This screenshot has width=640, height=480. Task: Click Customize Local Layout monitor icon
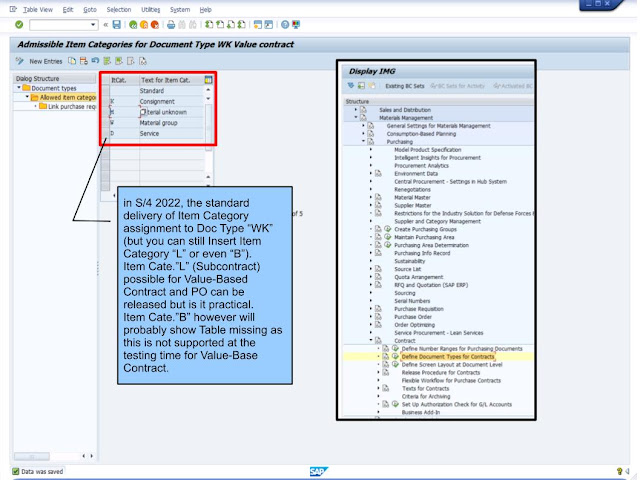click(x=296, y=25)
